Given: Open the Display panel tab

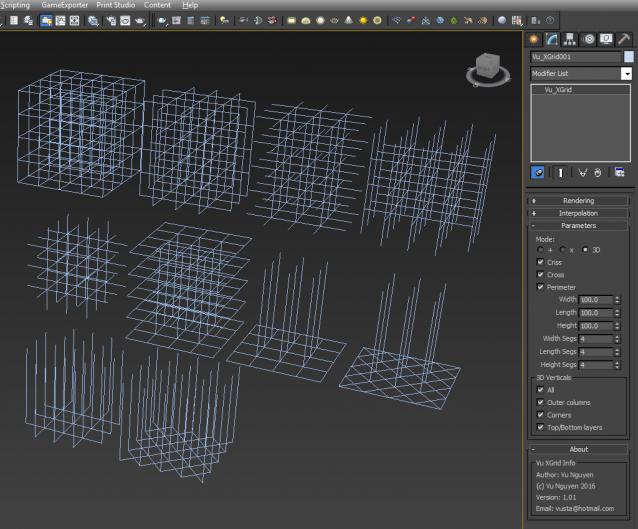Looking at the screenshot, I should (x=606, y=39).
